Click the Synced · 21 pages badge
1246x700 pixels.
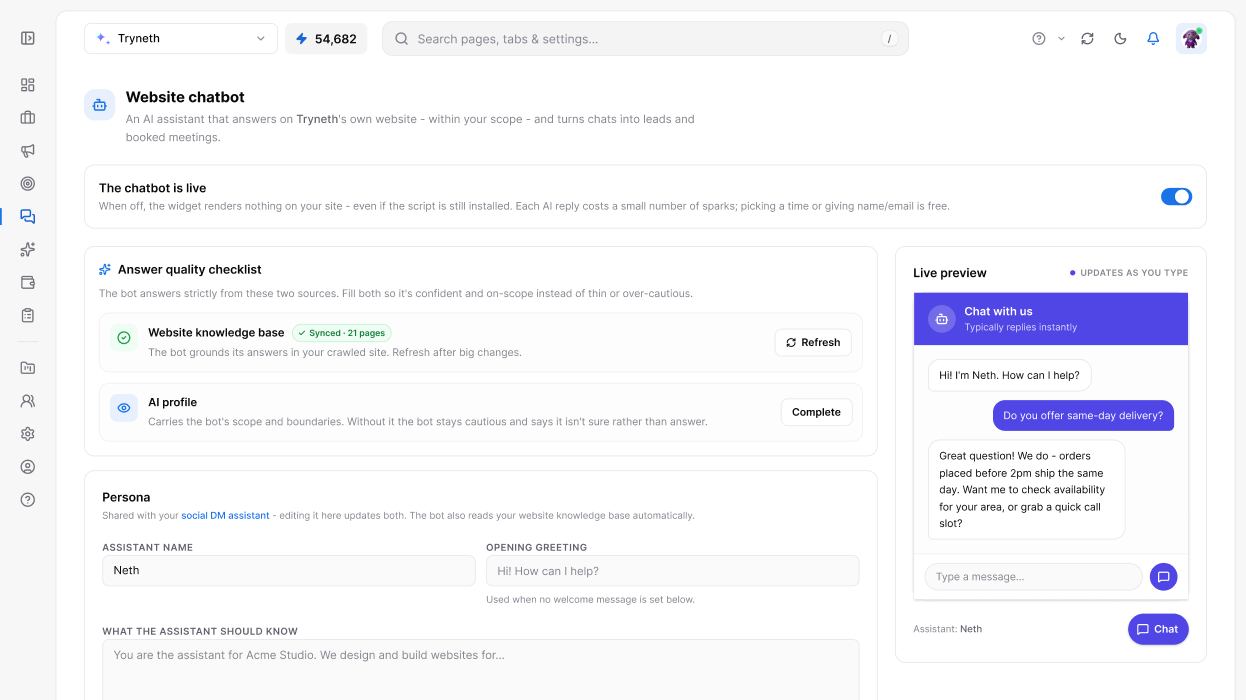tap(341, 333)
